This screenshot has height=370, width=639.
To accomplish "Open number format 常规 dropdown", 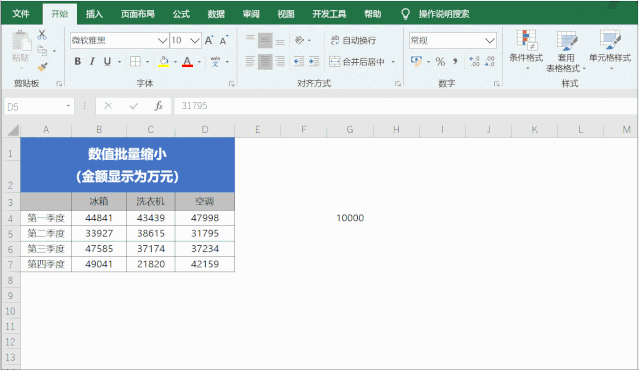I will click(x=490, y=40).
